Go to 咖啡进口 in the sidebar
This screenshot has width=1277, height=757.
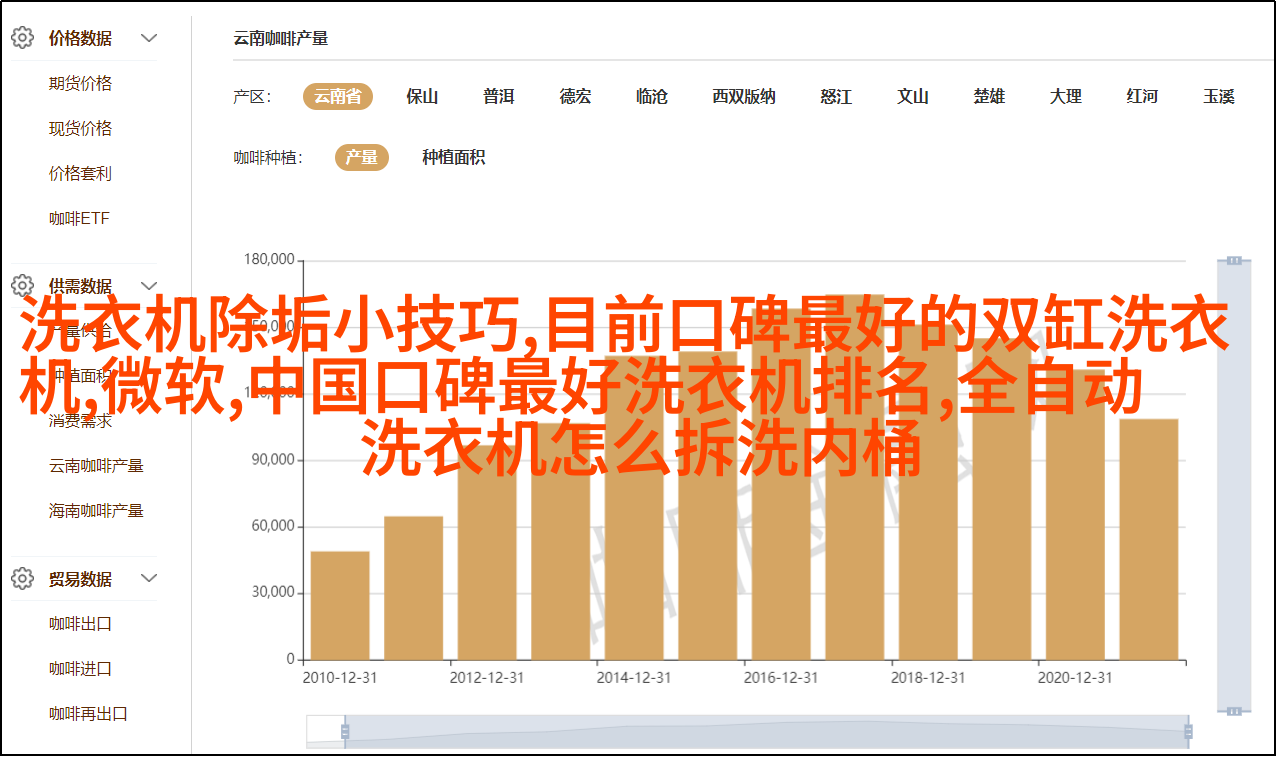point(80,669)
